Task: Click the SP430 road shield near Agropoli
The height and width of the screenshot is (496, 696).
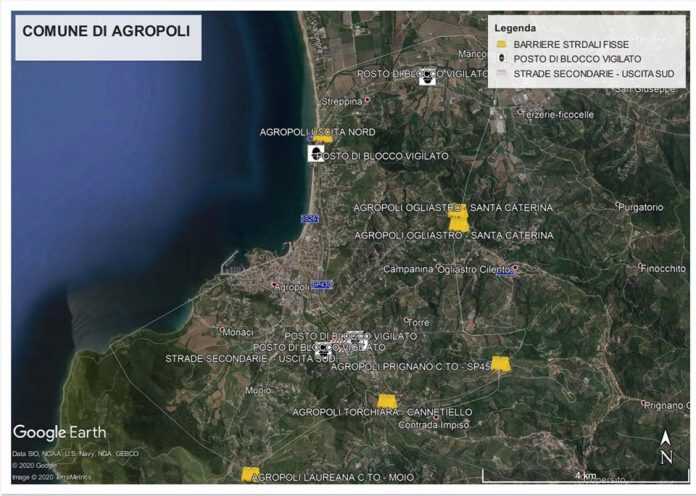Action: [x=321, y=285]
